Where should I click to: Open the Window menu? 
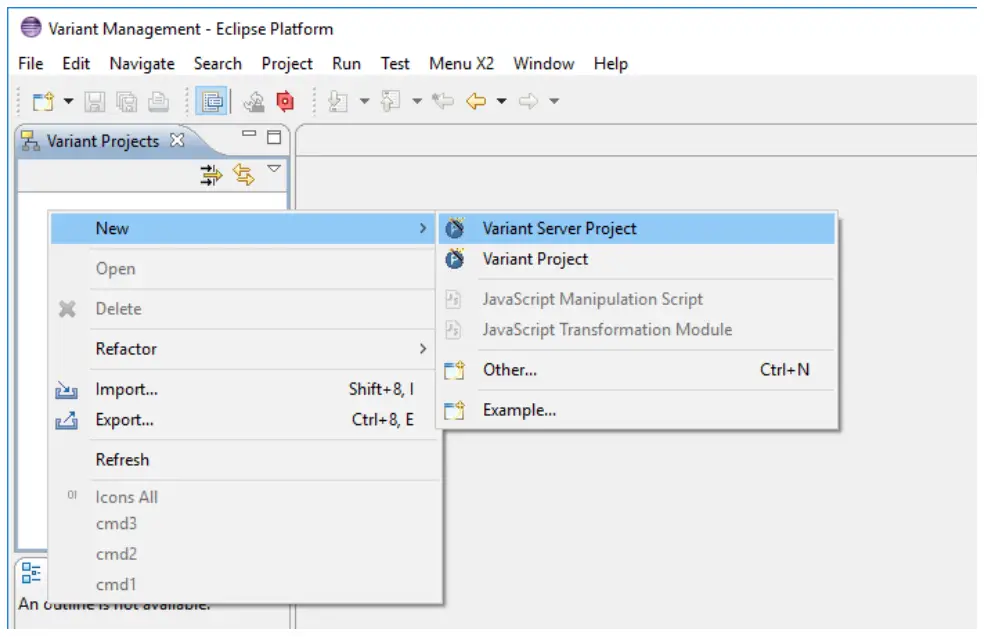click(x=543, y=63)
